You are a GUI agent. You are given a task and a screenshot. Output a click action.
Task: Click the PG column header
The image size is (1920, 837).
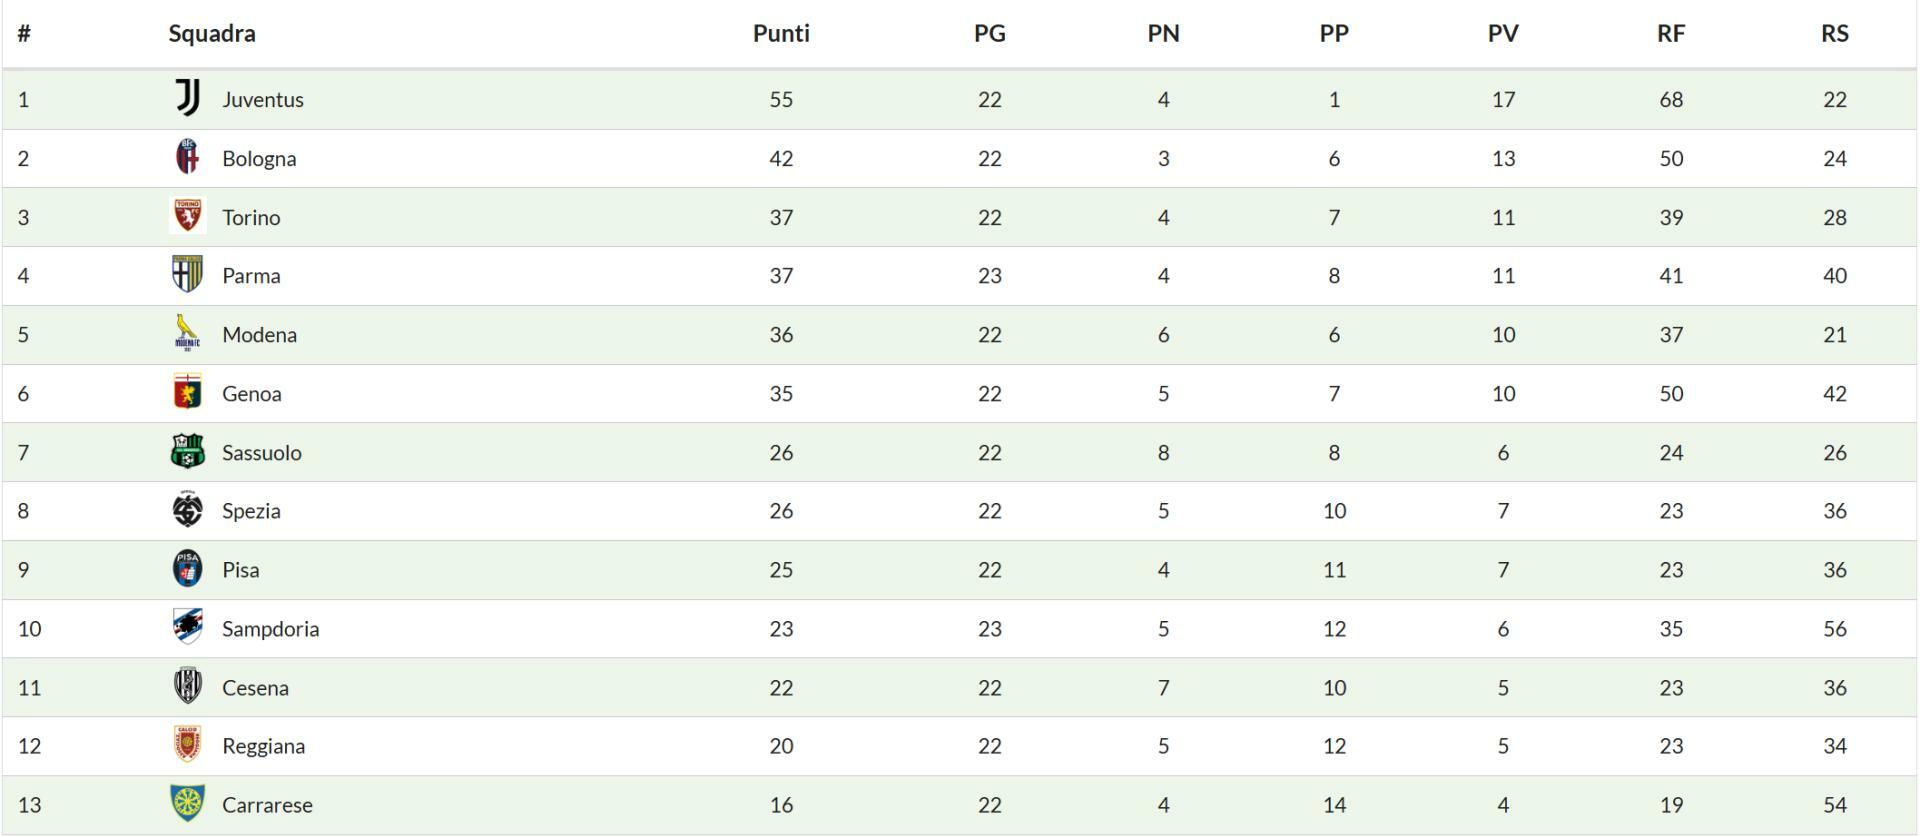[x=989, y=33]
